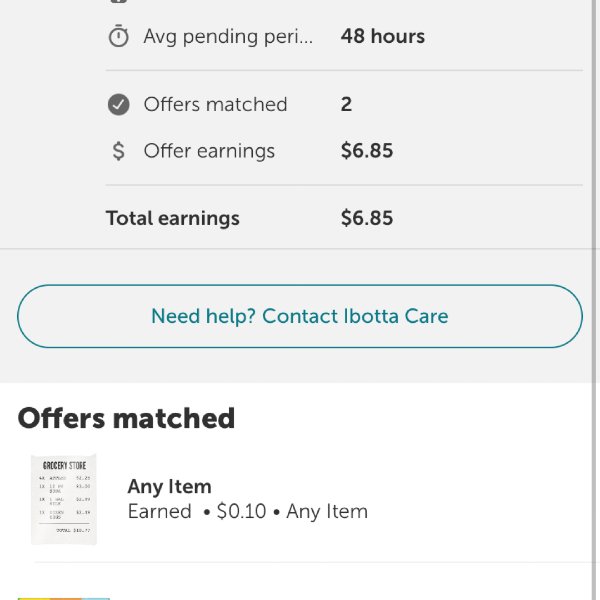This screenshot has height=600, width=600.
Task: Click the Offers matched section heading
Action: pyautogui.click(x=126, y=418)
